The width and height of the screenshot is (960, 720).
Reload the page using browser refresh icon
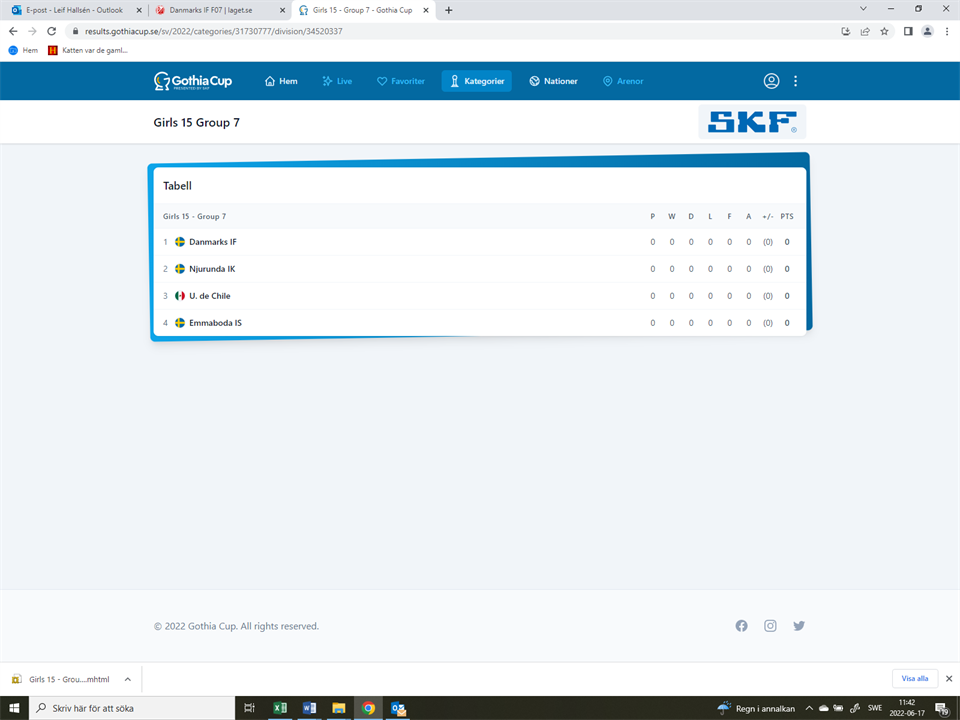click(x=55, y=31)
